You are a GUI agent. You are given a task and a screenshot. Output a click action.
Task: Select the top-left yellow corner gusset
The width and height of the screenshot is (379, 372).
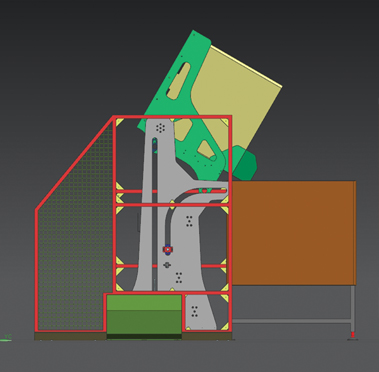[119, 122]
